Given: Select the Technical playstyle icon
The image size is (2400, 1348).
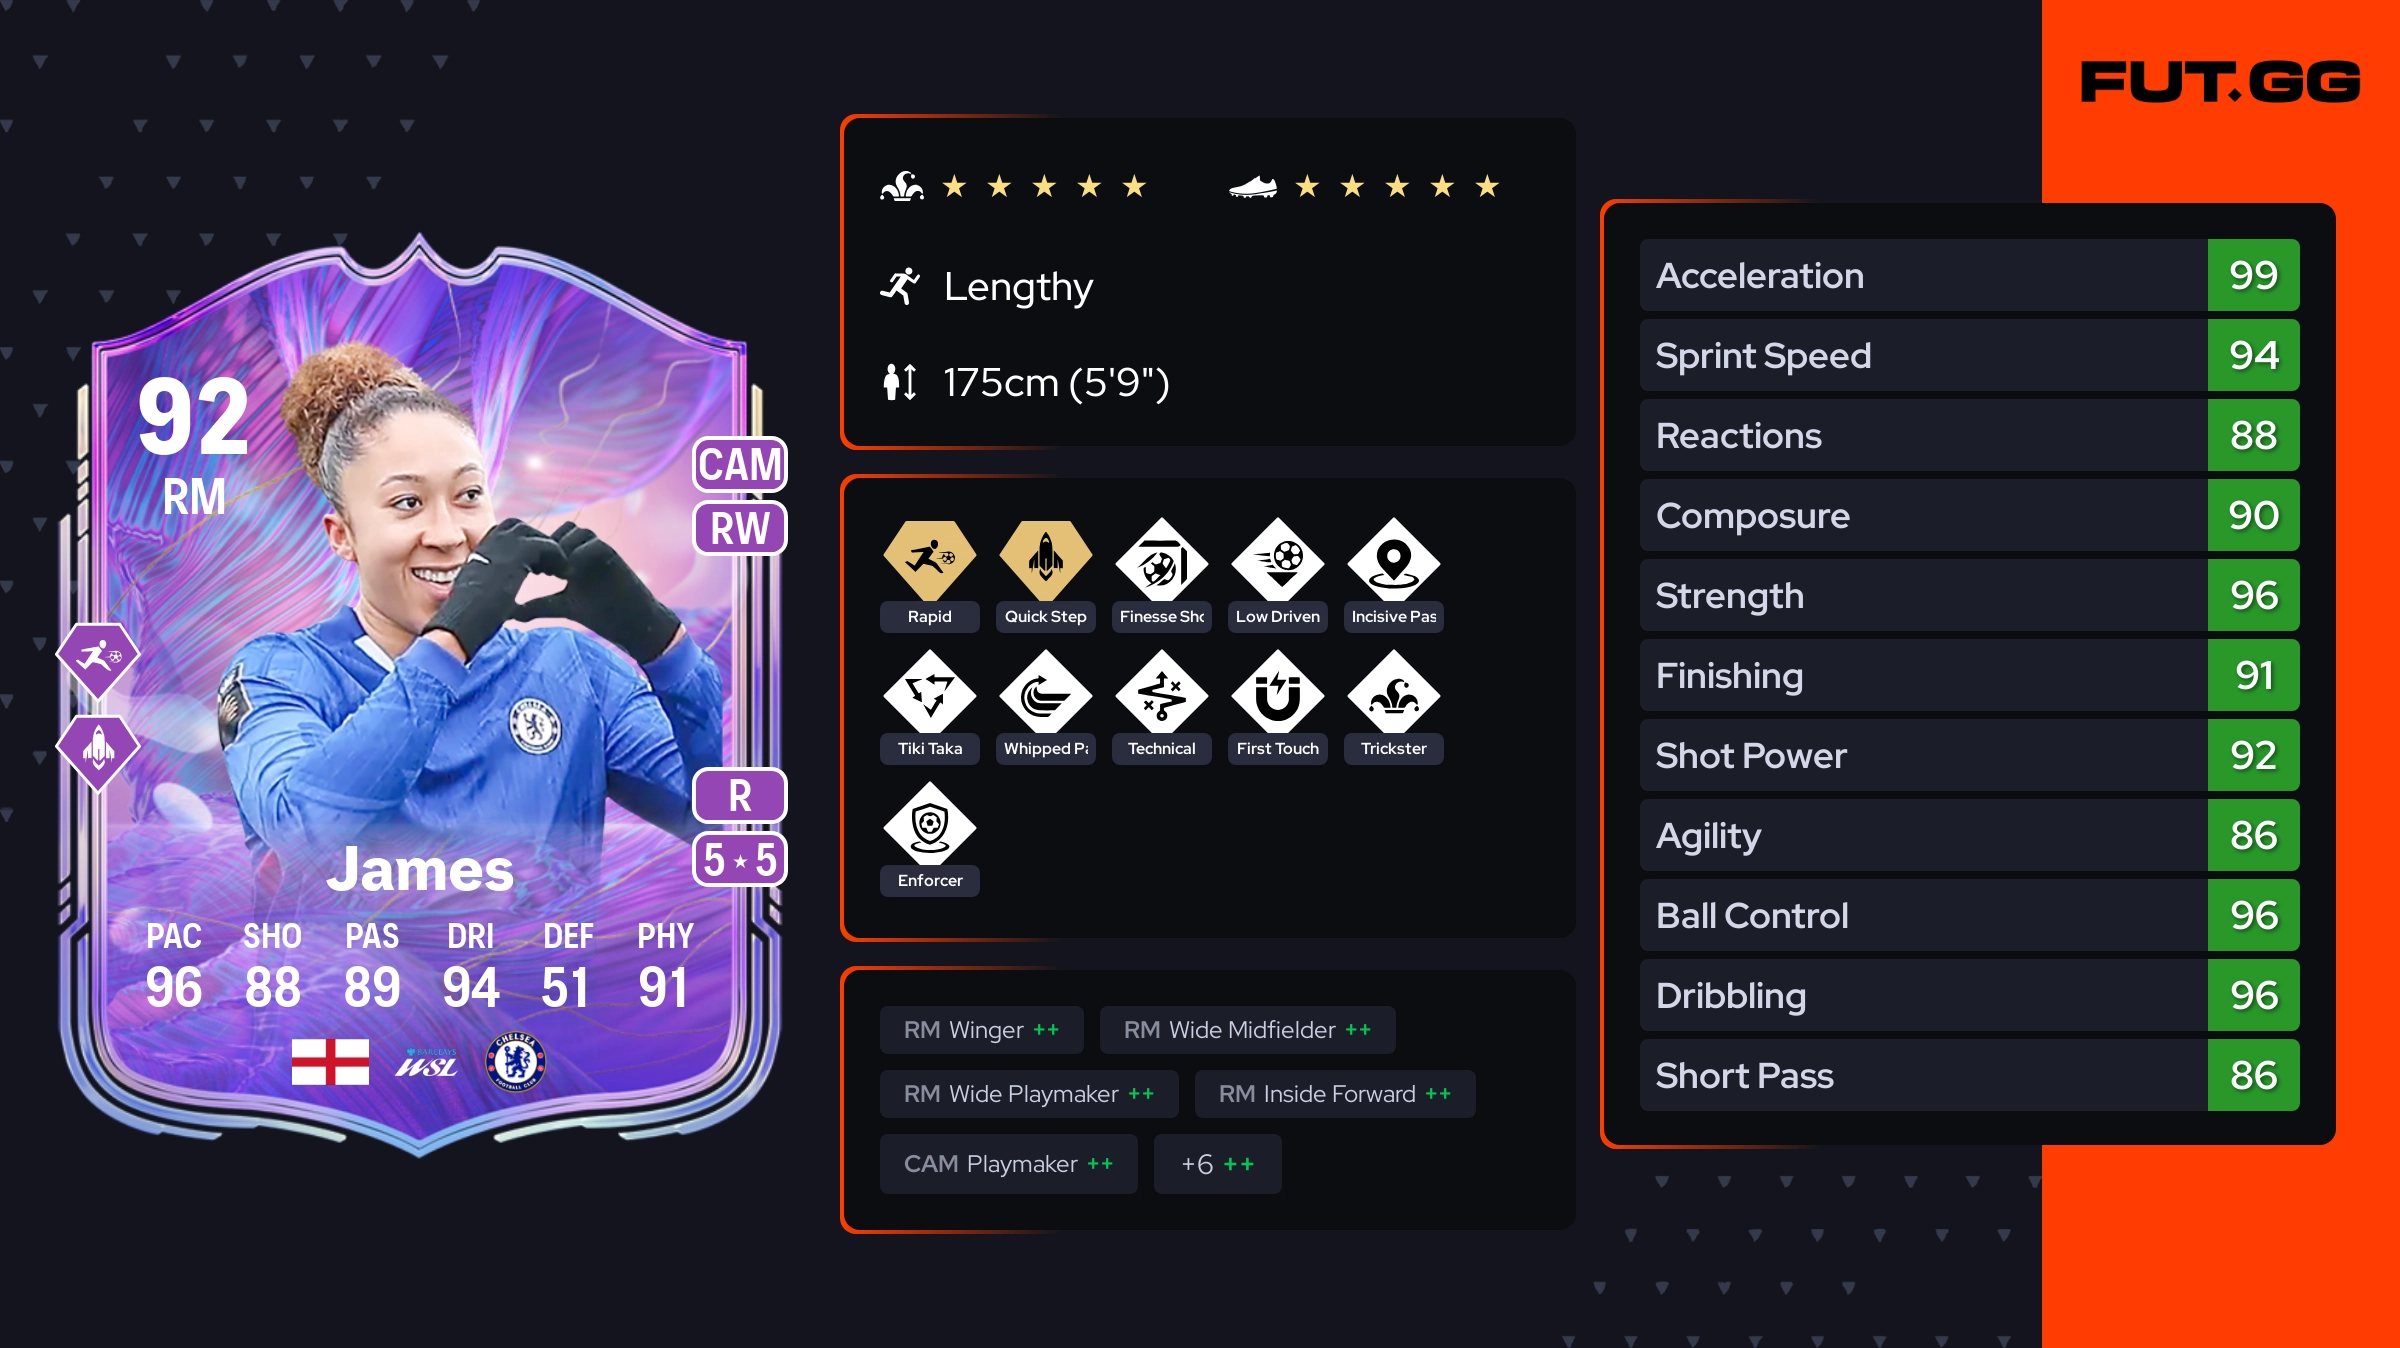Looking at the screenshot, I should (x=1161, y=691).
